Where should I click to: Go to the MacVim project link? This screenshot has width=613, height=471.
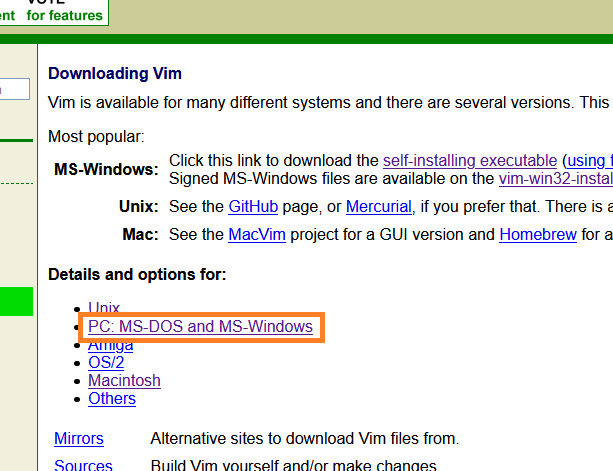(x=257, y=235)
